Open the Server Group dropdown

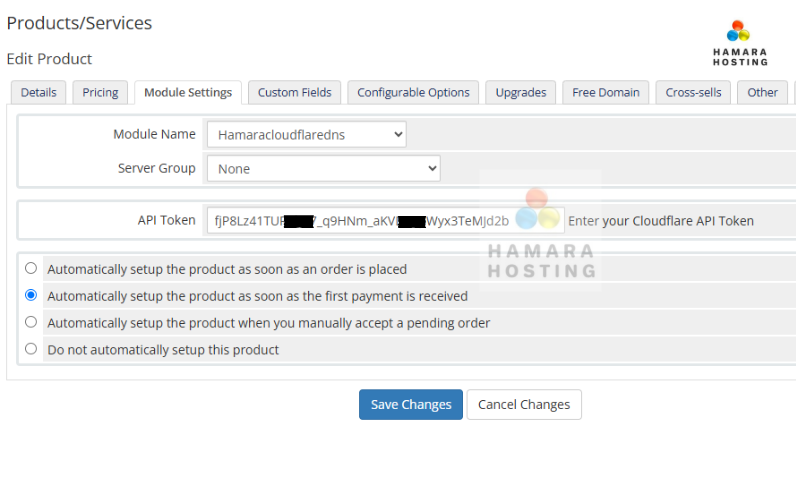coord(323,168)
